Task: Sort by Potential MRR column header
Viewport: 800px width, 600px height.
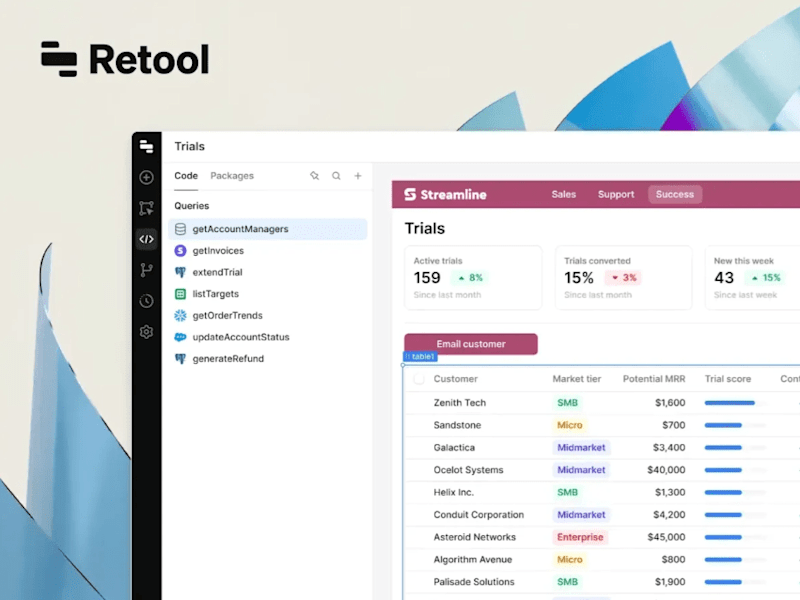Action: [654, 379]
